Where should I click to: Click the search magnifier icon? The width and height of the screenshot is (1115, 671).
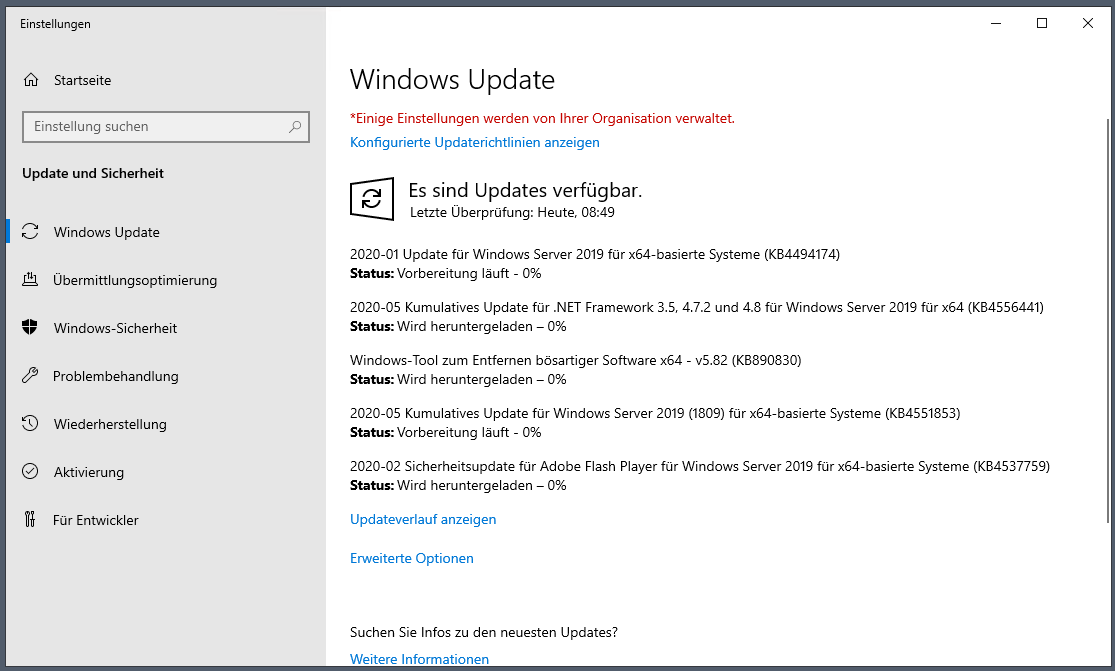[294, 127]
